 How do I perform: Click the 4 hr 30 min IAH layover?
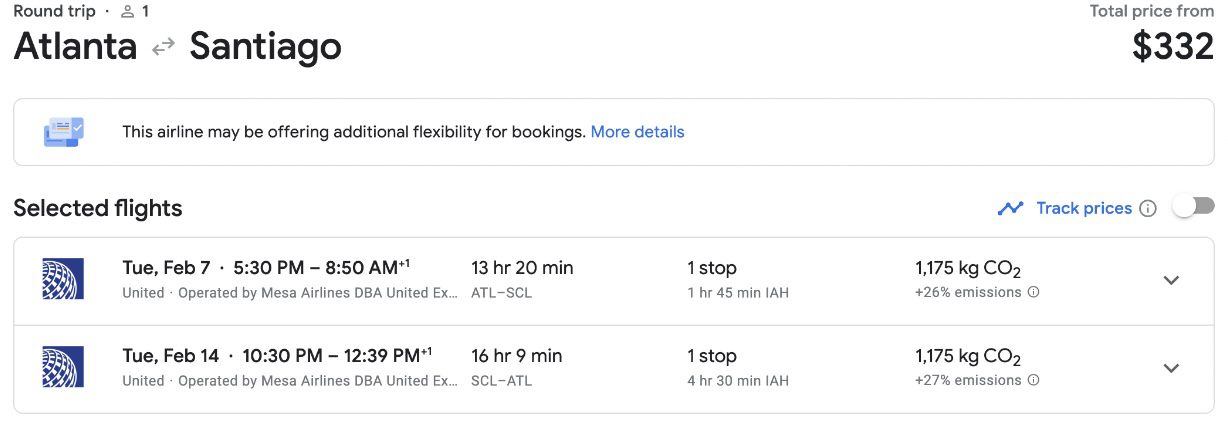pos(738,380)
